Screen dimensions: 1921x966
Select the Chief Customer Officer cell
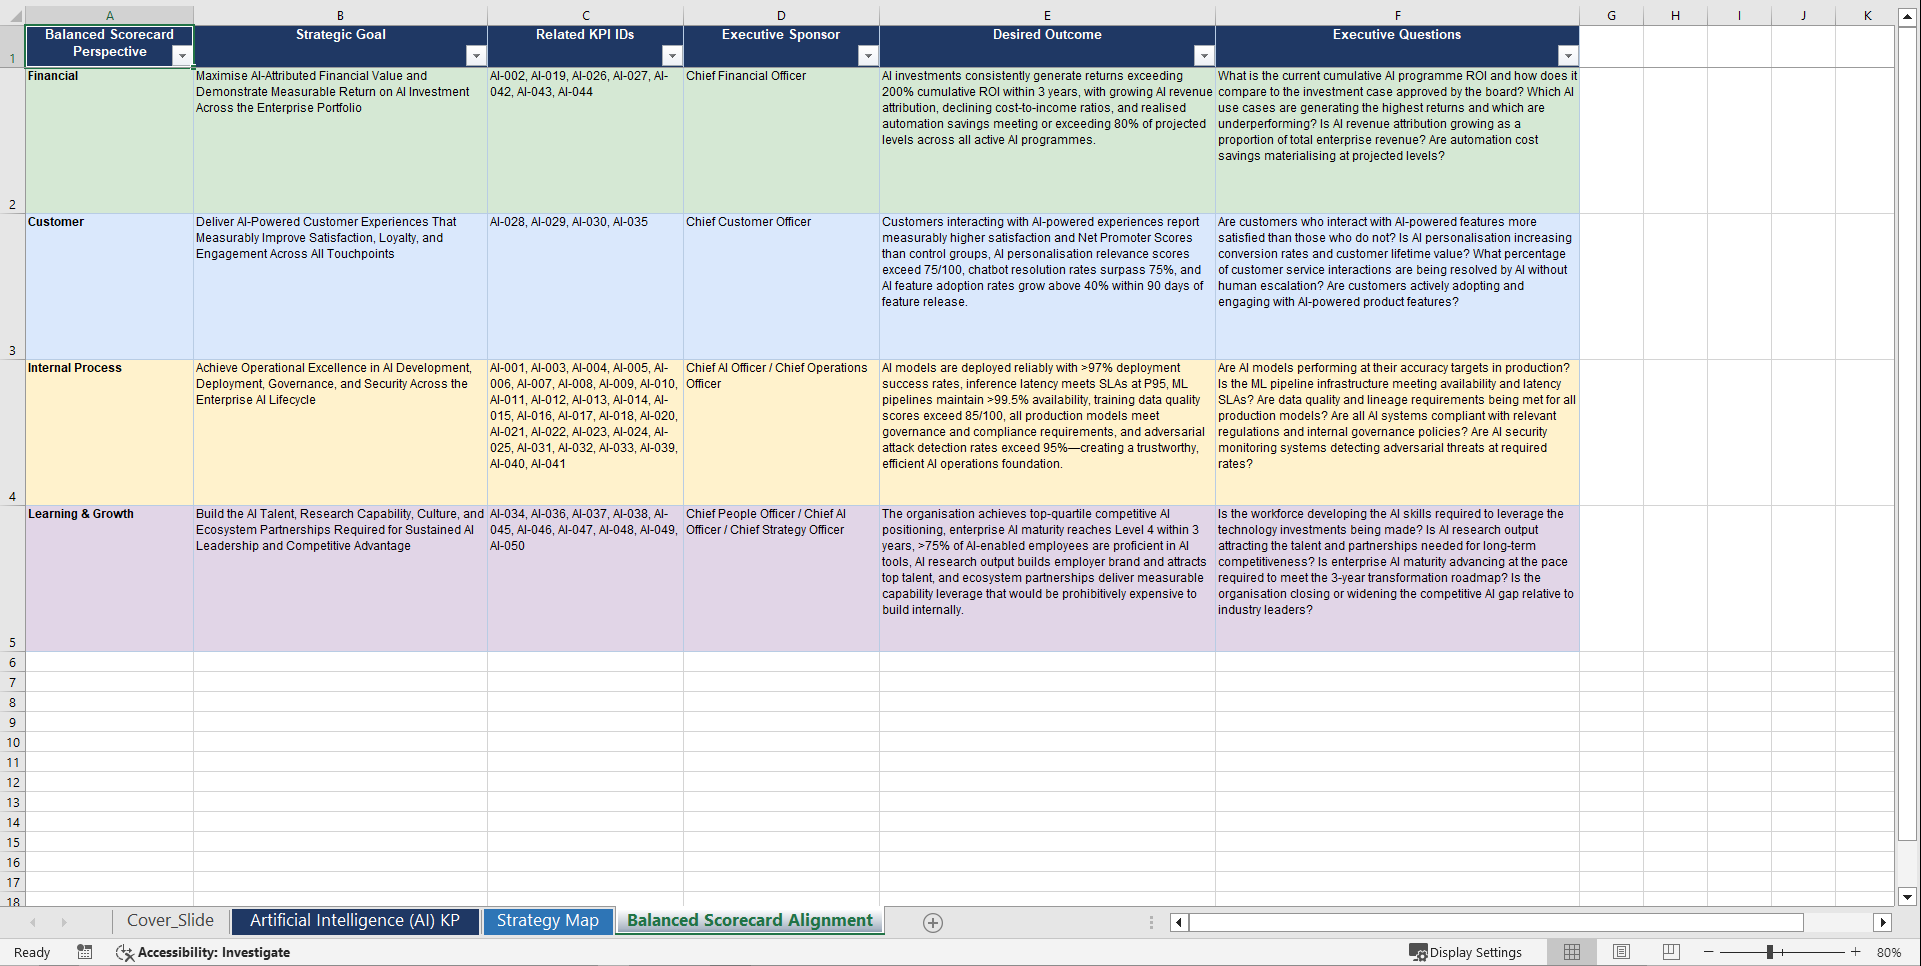pos(781,286)
